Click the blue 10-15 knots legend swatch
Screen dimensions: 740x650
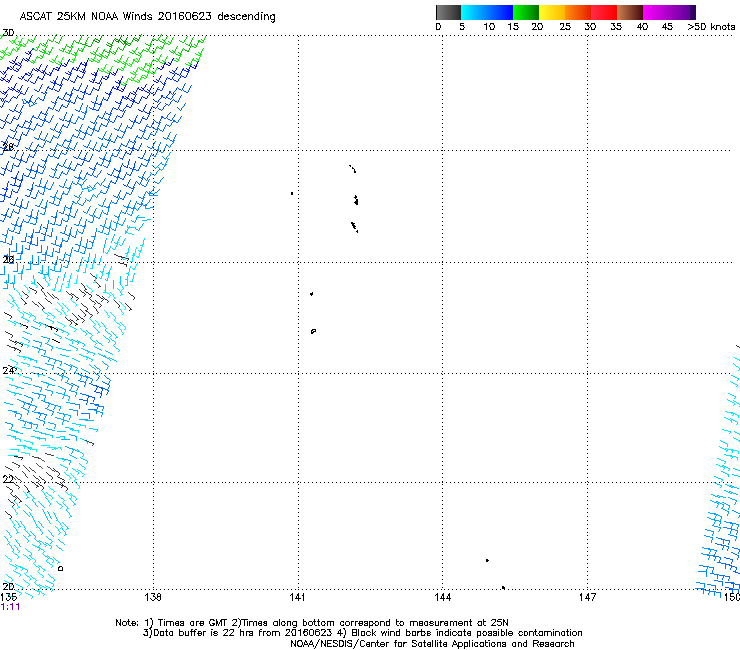coord(500,12)
